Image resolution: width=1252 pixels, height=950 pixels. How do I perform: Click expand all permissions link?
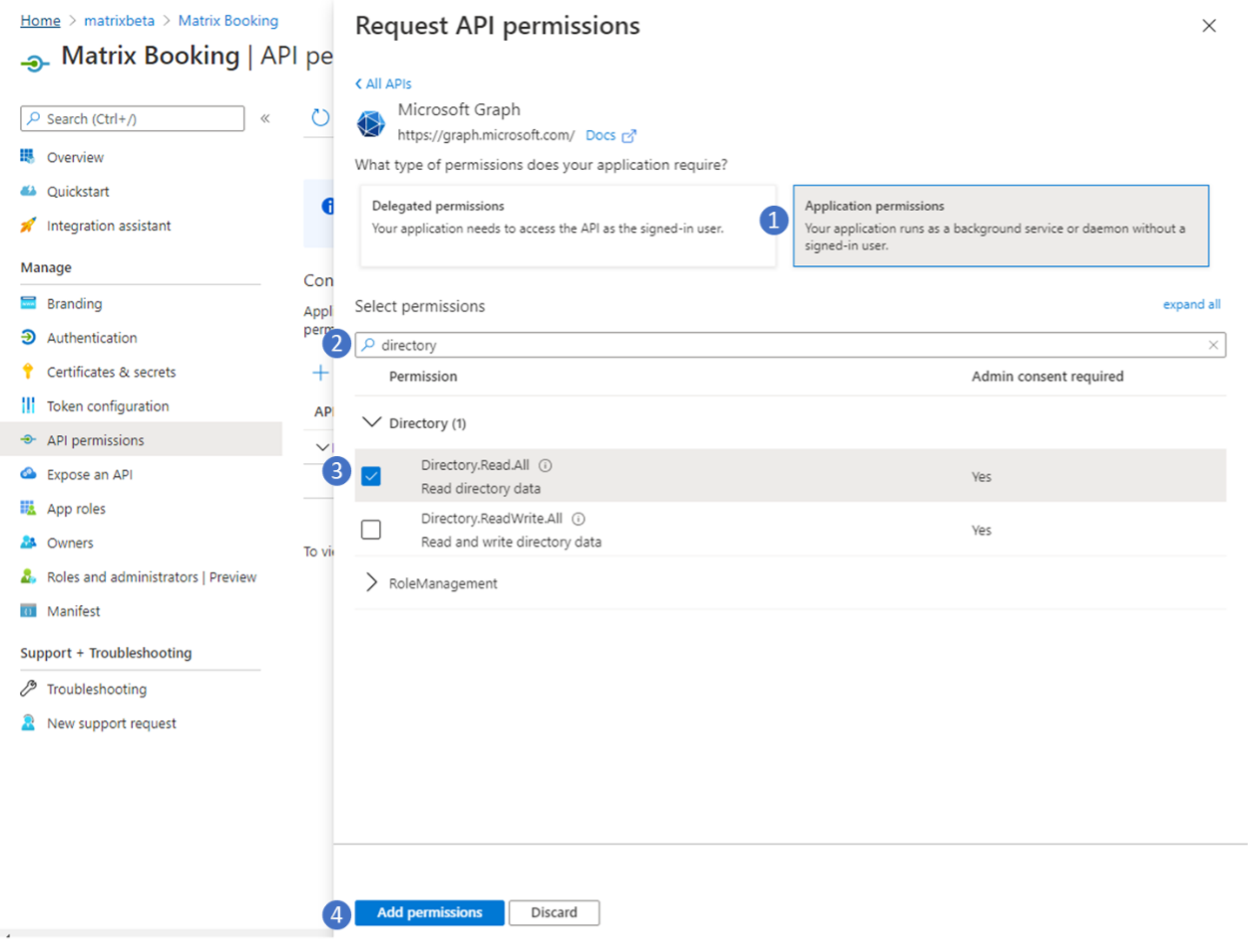1191,305
